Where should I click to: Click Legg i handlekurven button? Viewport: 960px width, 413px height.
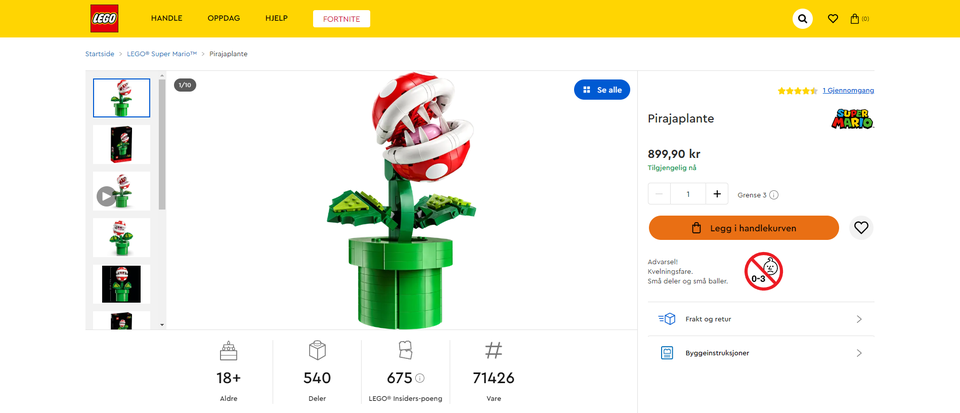tap(743, 228)
